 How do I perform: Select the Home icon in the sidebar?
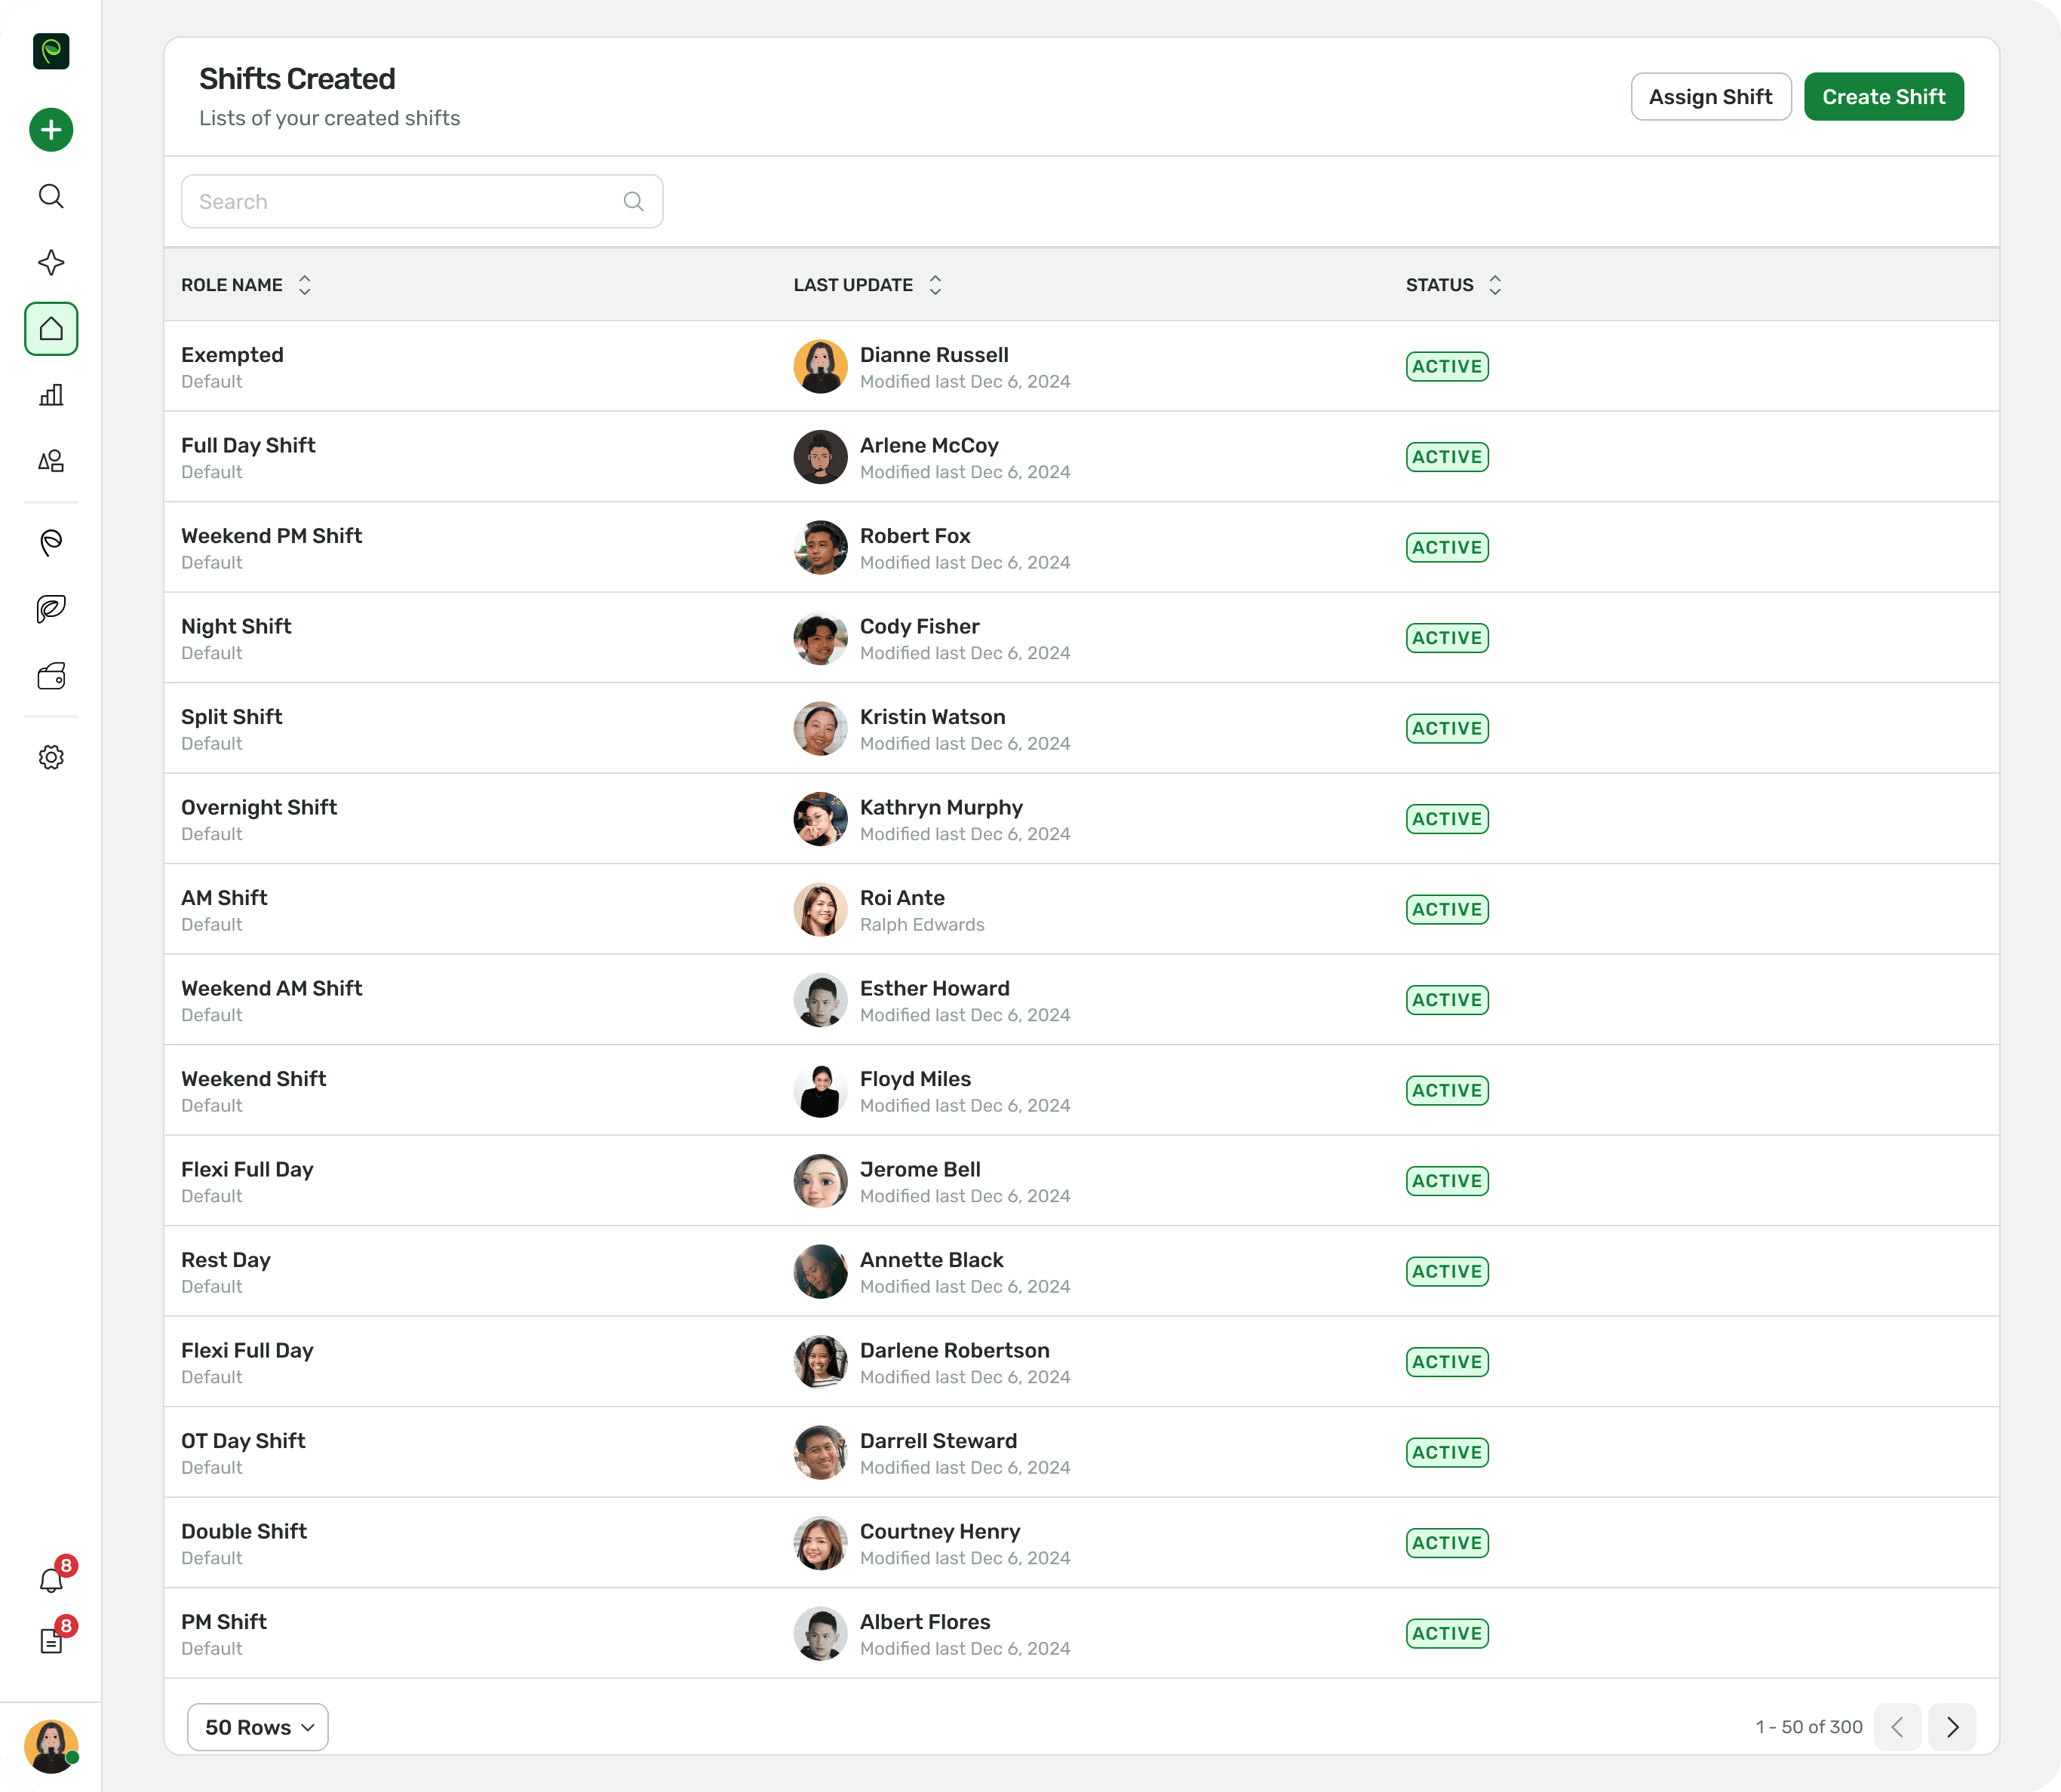pos(51,329)
